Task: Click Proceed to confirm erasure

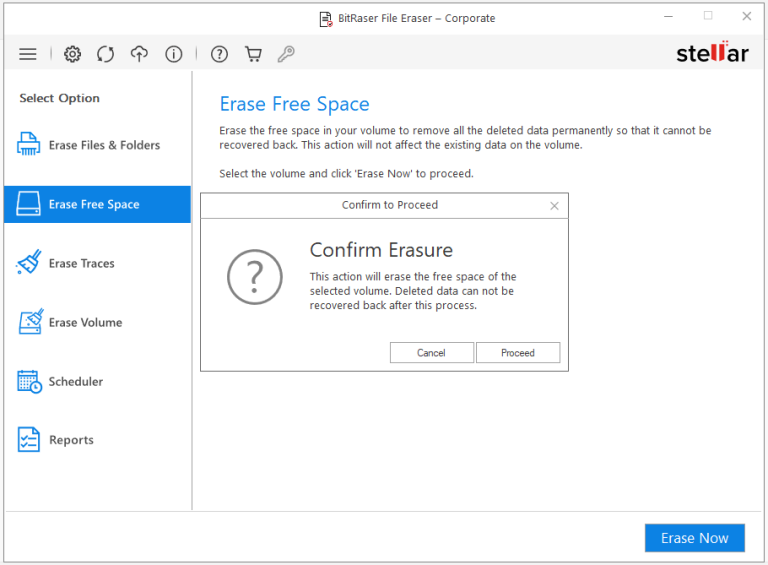Action: coord(518,353)
